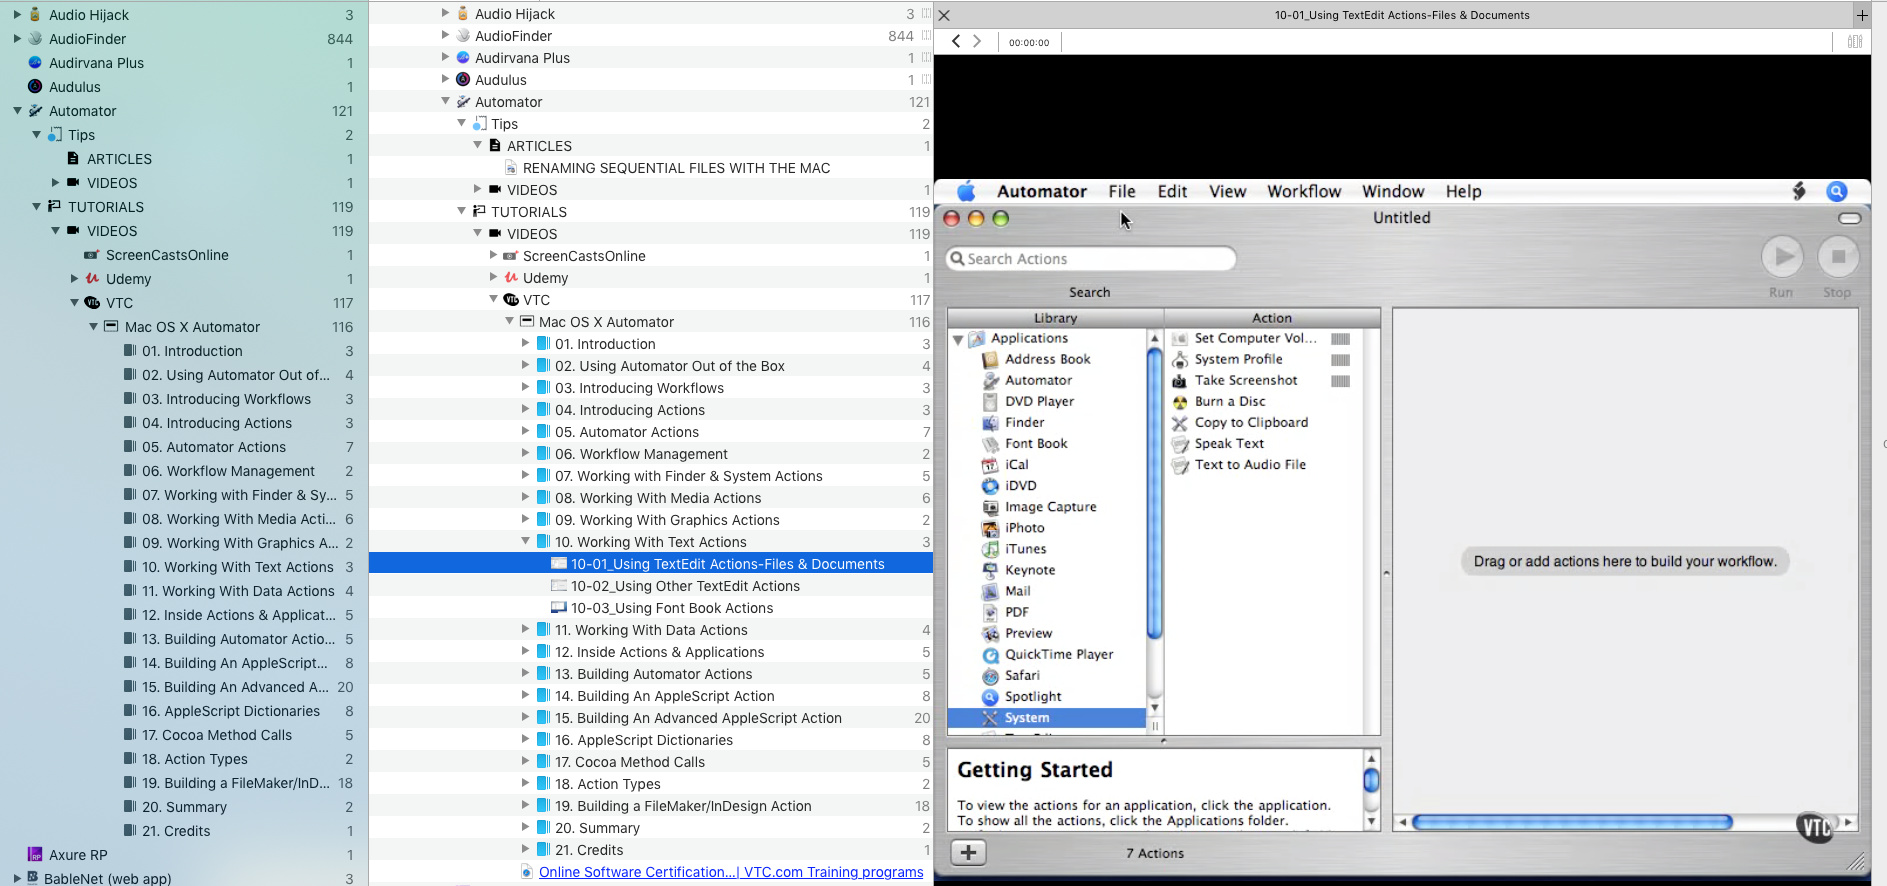Collapse the 10. Working With Text Actions folder
Image resolution: width=1887 pixels, height=886 pixels.
[526, 542]
